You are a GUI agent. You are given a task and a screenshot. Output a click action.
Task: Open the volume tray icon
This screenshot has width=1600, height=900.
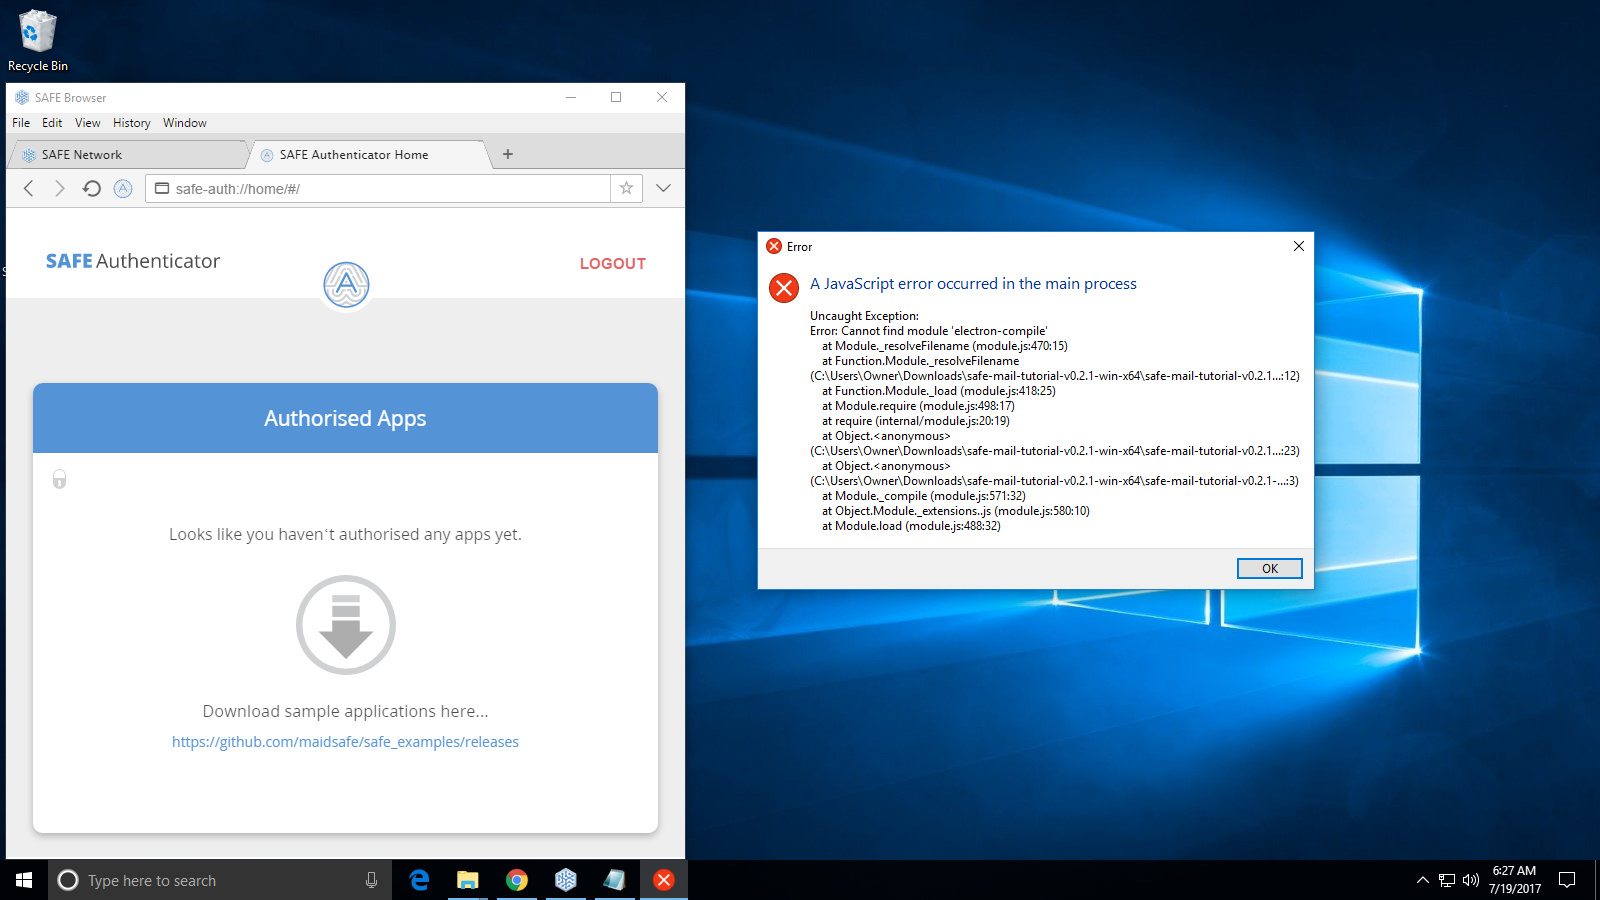coord(1470,880)
